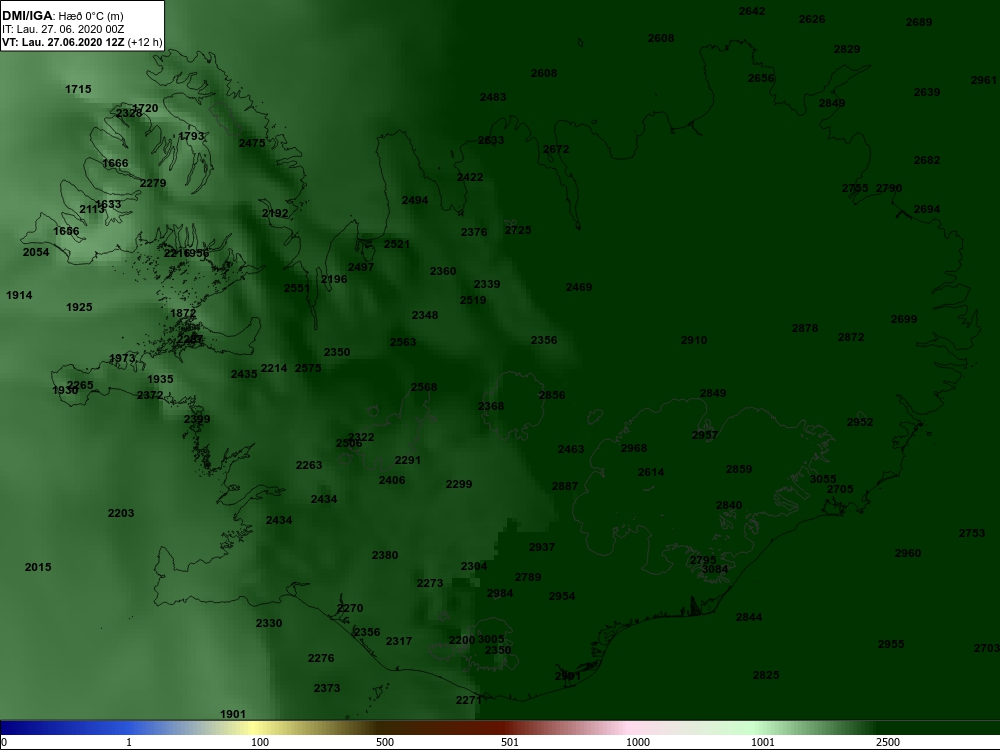The width and height of the screenshot is (1000, 750).
Task: Click the map value 2878
Action: point(805,328)
